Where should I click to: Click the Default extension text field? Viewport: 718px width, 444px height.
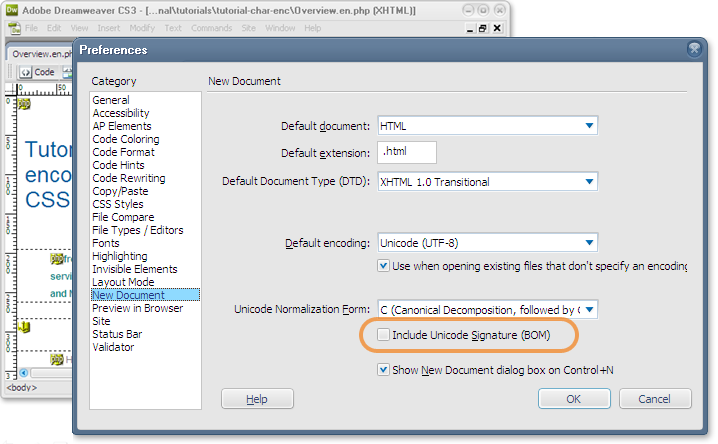pos(407,153)
